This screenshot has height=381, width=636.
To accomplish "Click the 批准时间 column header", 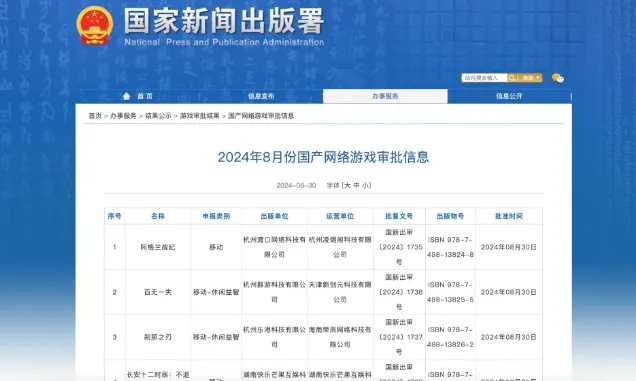I will pyautogui.click(x=509, y=216).
